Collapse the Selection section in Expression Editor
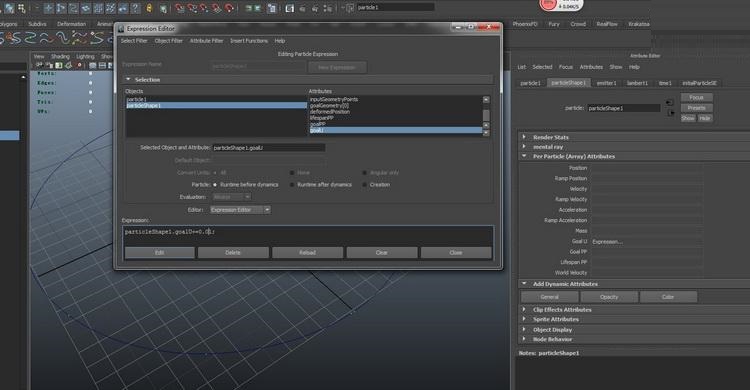750x390 pixels. click(x=128, y=79)
